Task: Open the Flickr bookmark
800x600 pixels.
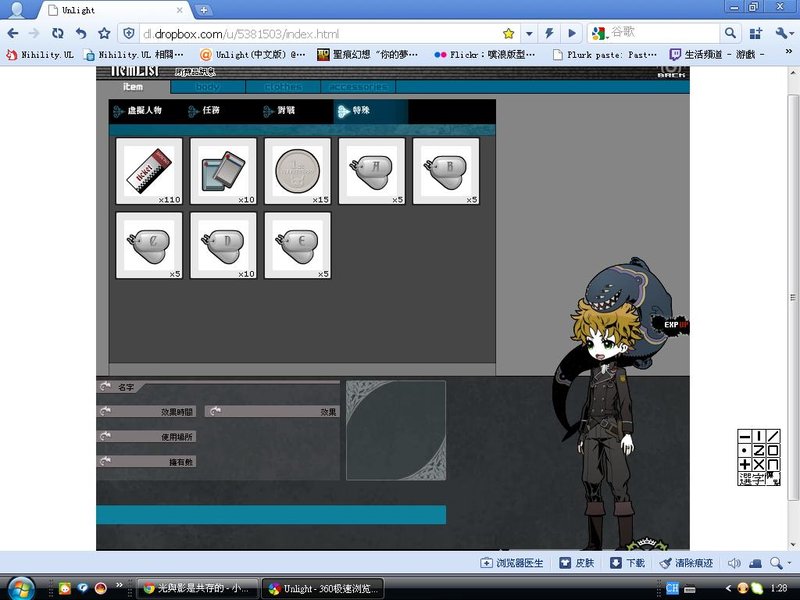Action: tap(485, 54)
